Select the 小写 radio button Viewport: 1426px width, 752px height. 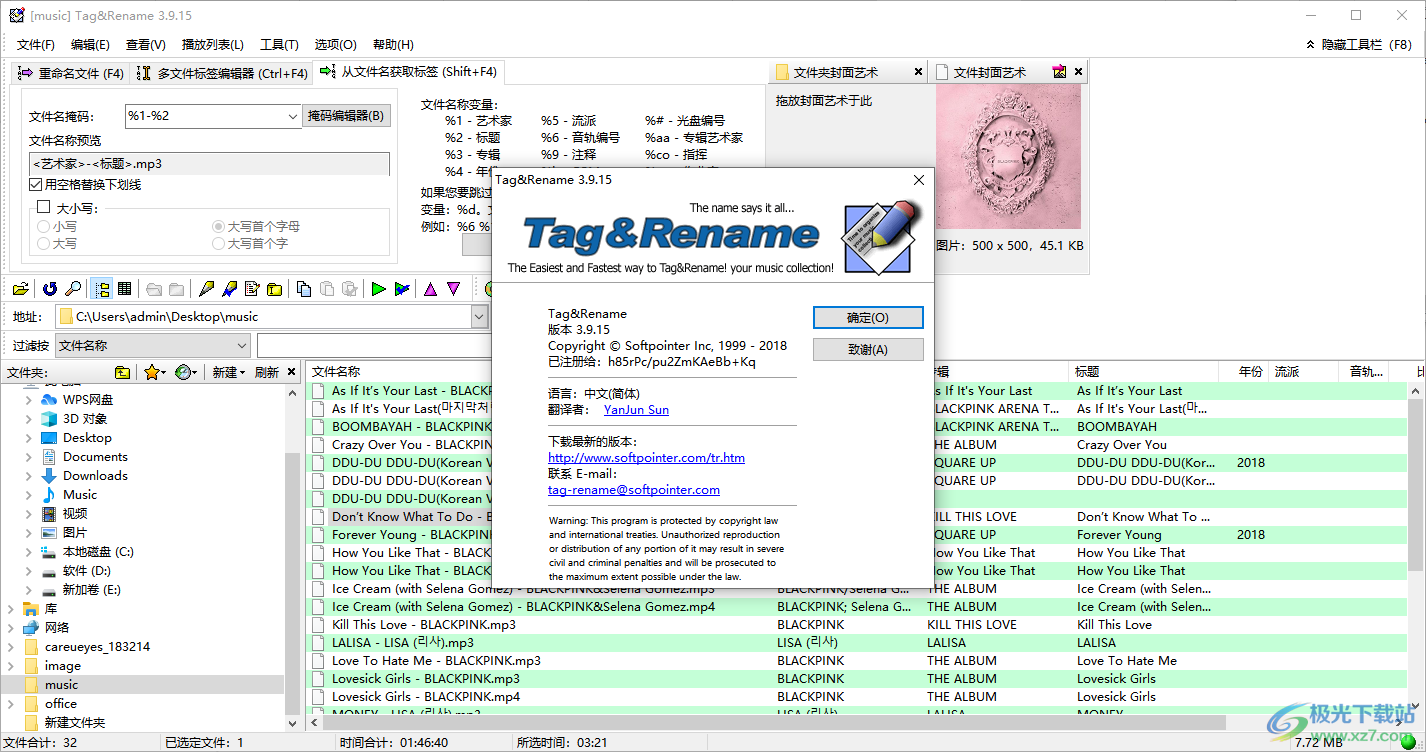pos(43,227)
